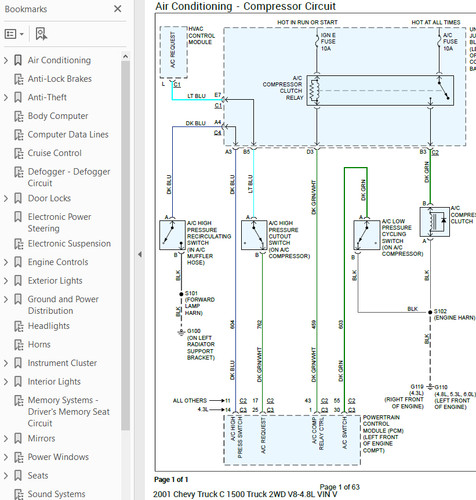Viewport: 476px width, 500px height.
Task: Open the Electronic Suspension bookmark
Action: [x=69, y=244]
